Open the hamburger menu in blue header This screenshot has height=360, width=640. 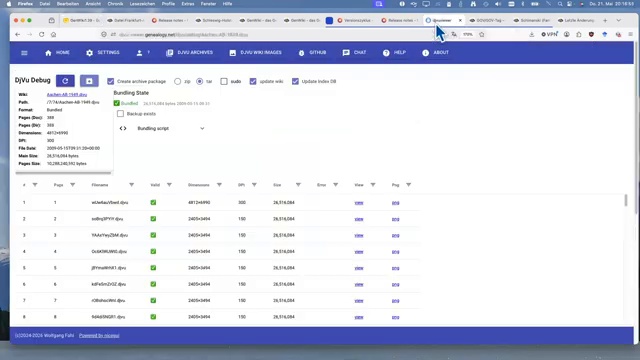point(24,53)
